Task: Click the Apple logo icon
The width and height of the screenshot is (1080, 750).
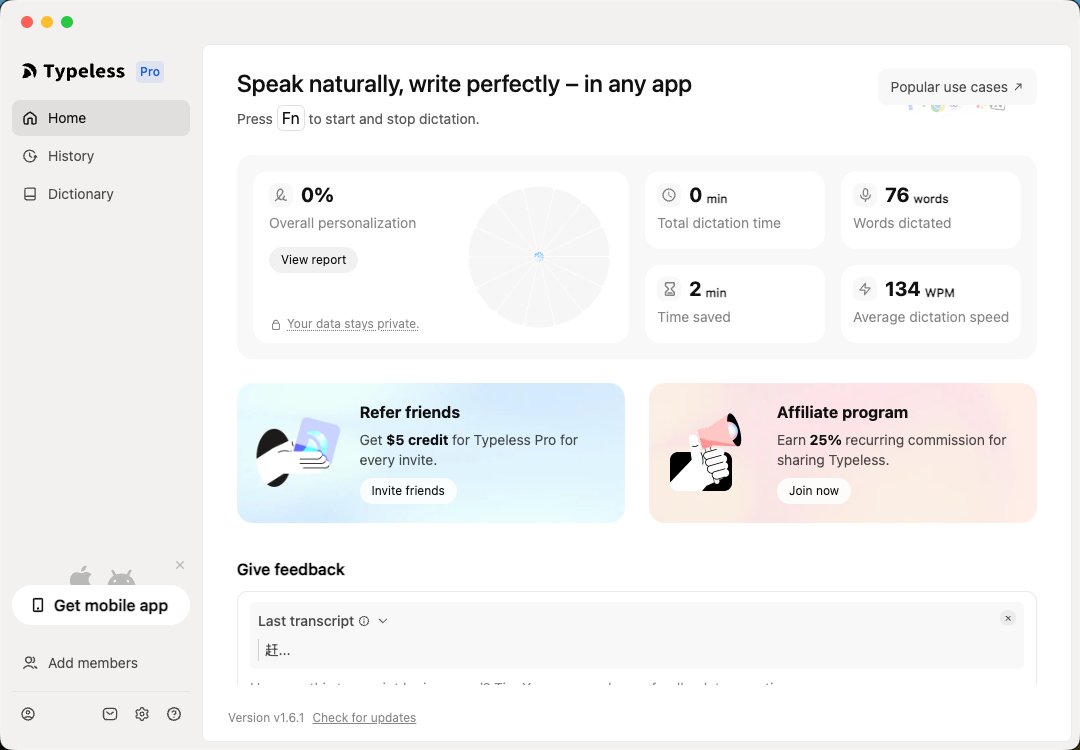Action: coord(81,576)
